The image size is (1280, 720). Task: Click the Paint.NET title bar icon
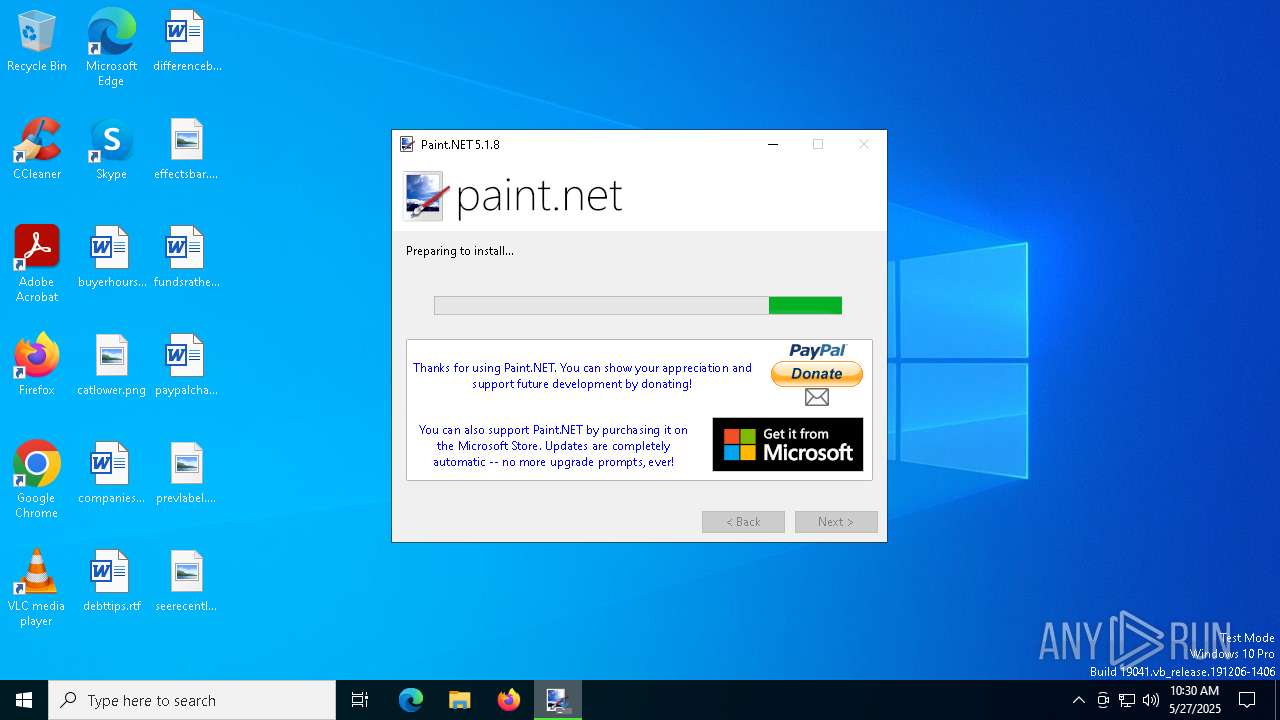(407, 144)
